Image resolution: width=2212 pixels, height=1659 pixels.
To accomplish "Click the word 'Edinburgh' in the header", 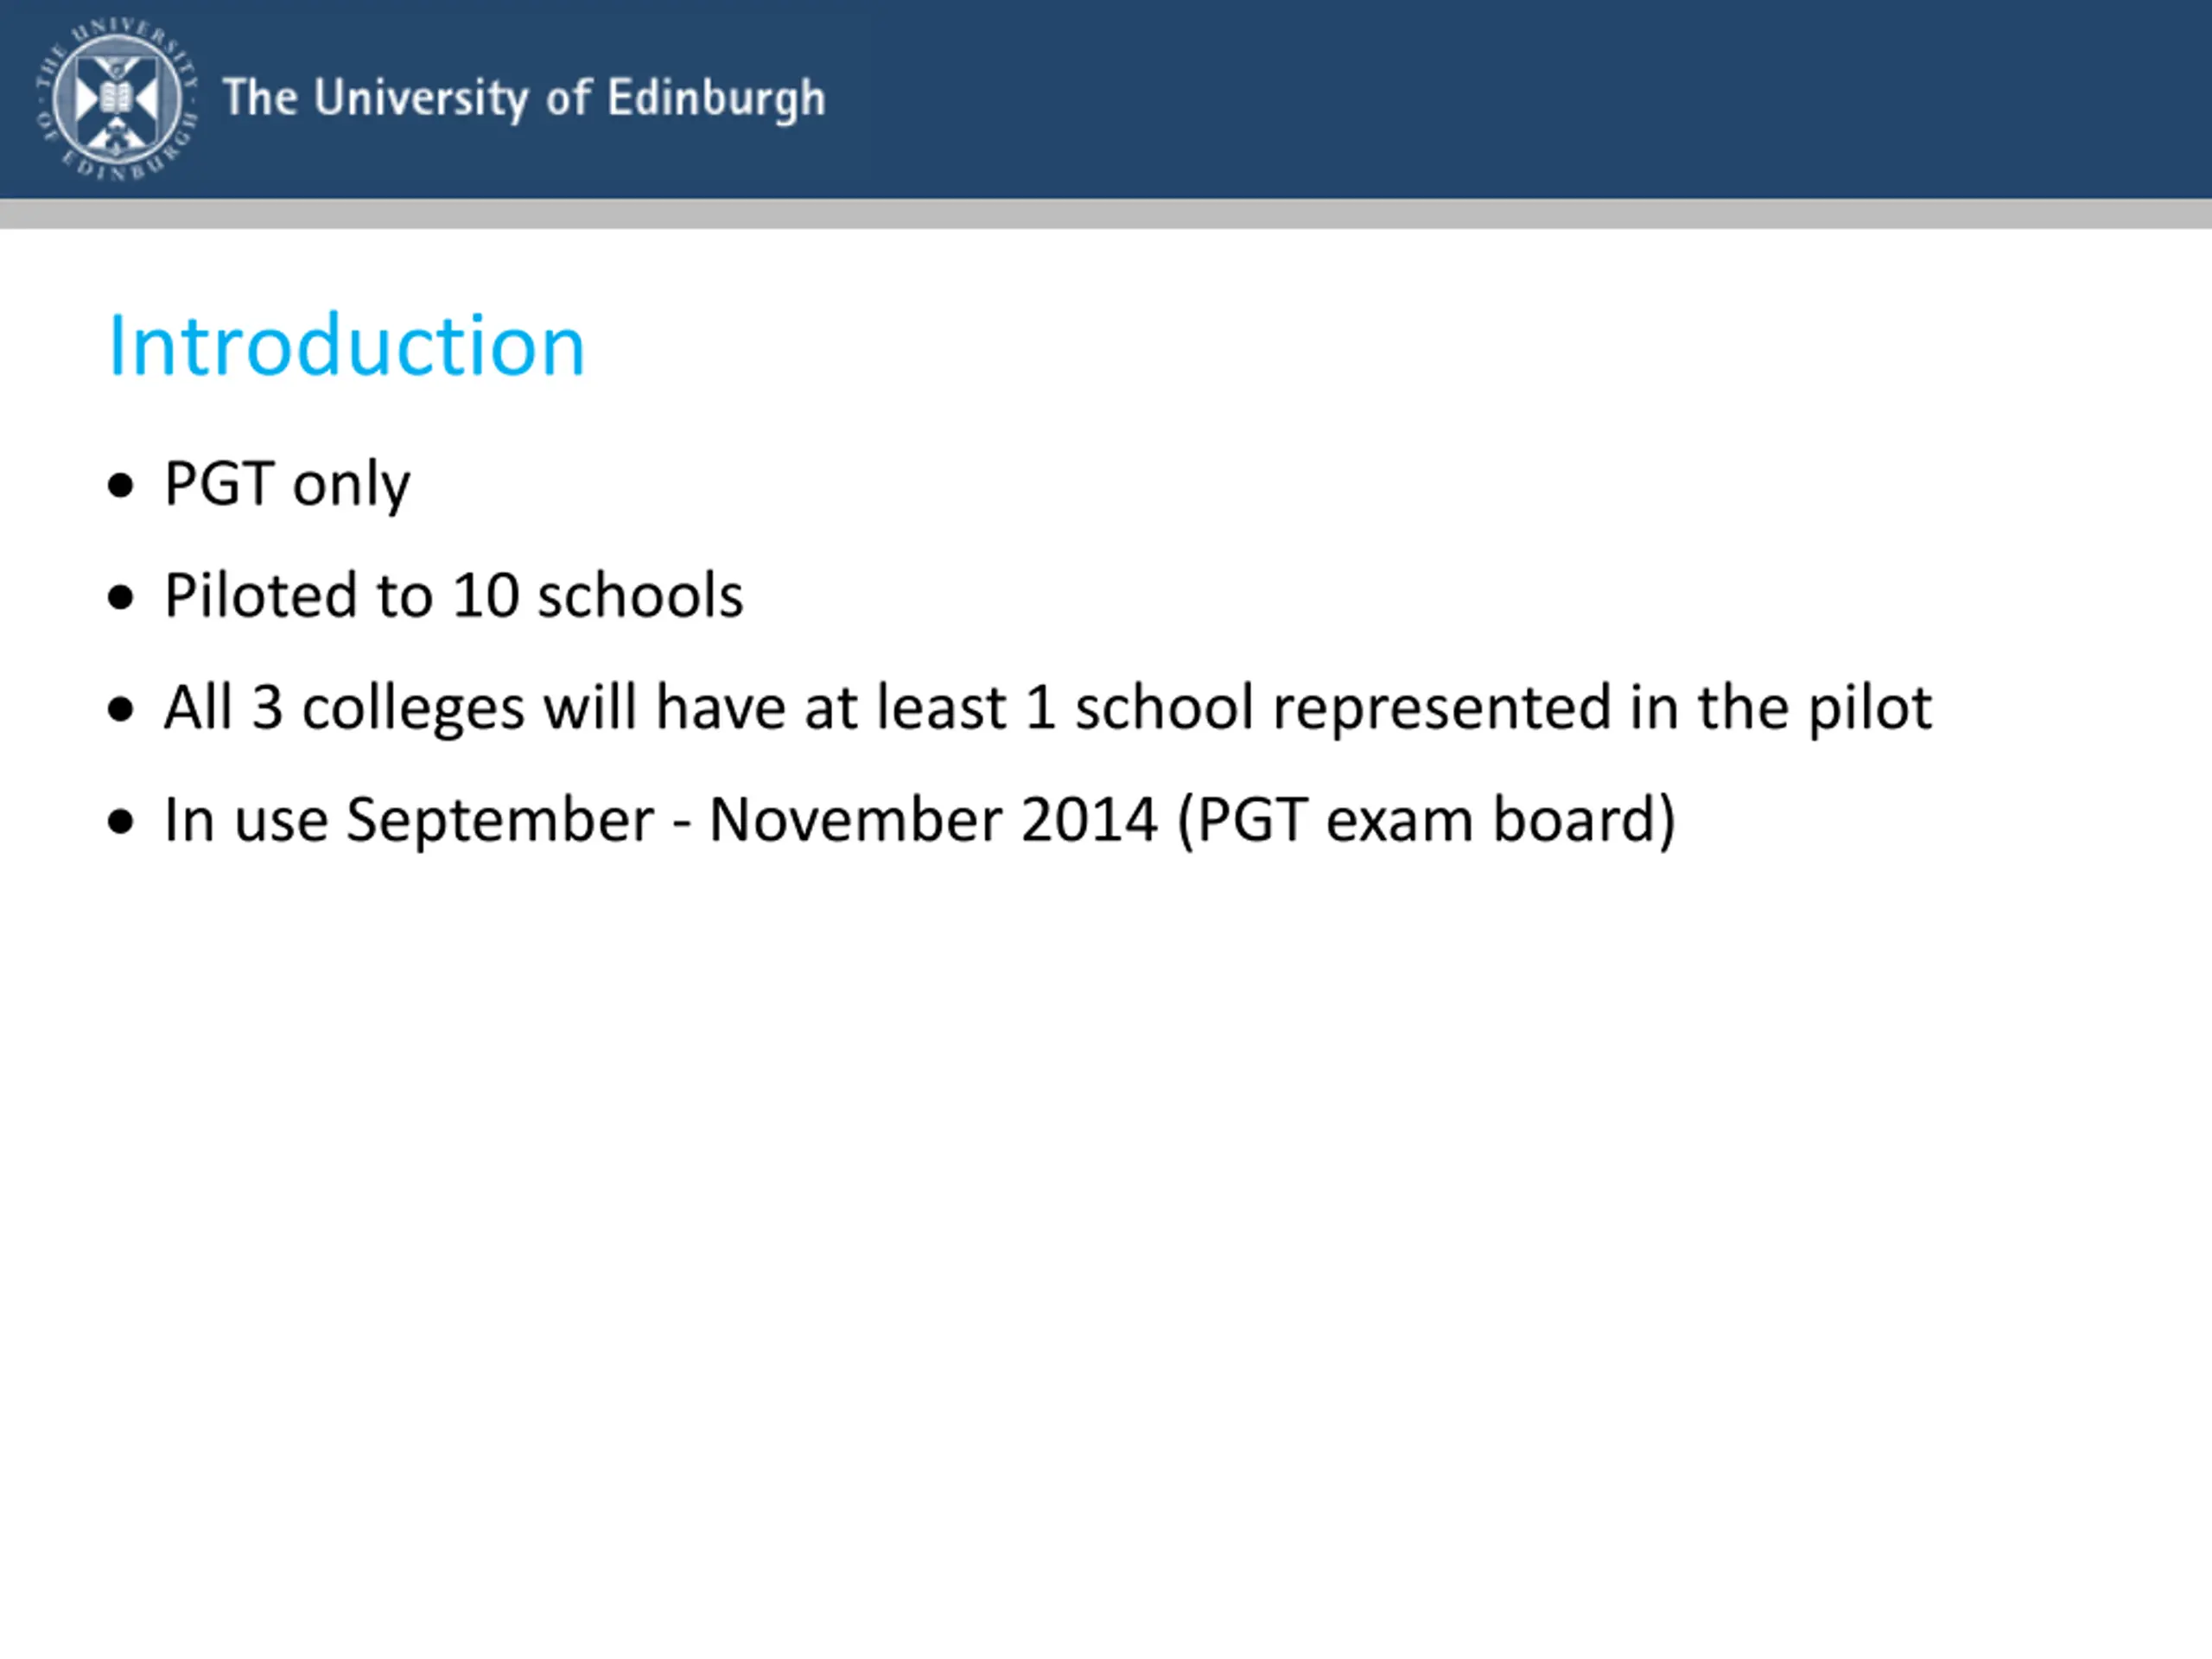I will click(x=716, y=99).
